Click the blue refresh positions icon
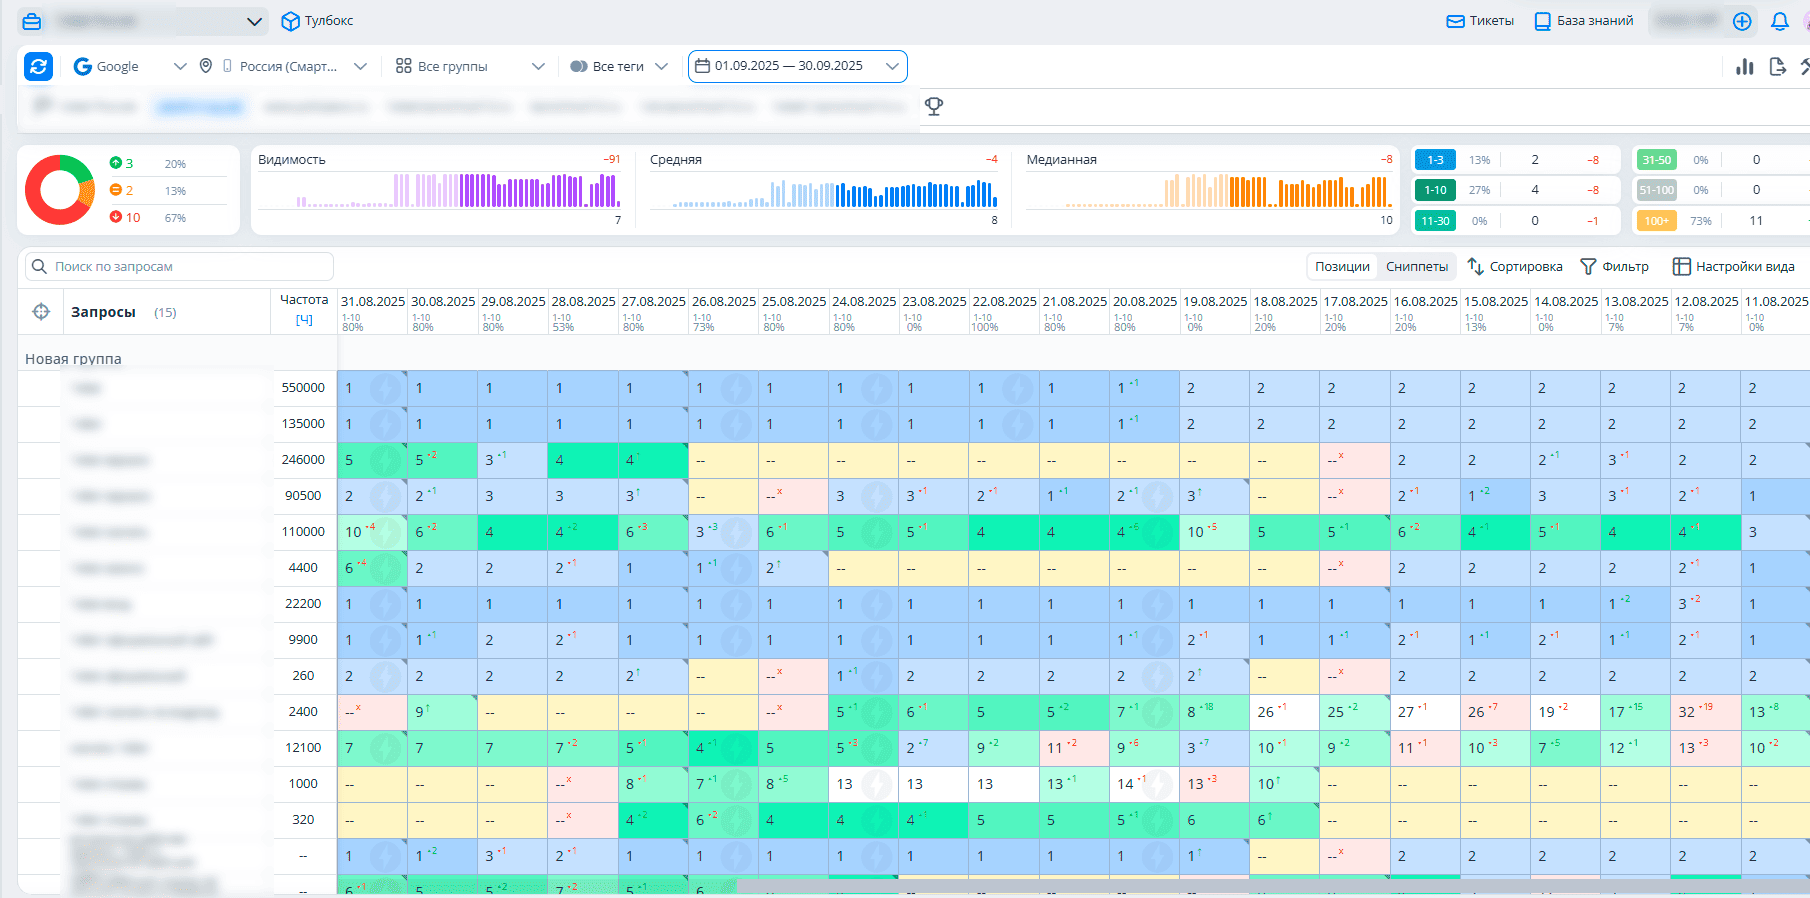Screen dimensions: 1810x898 click(39, 66)
